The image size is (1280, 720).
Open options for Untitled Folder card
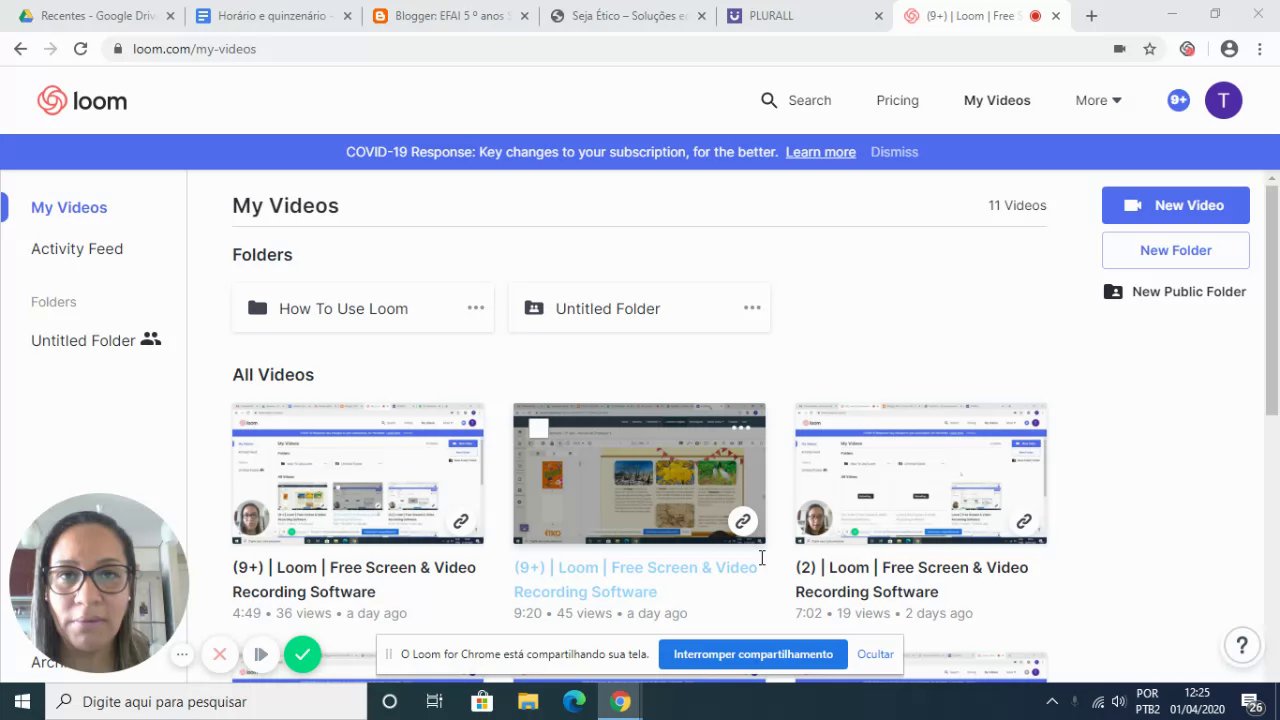coord(752,308)
